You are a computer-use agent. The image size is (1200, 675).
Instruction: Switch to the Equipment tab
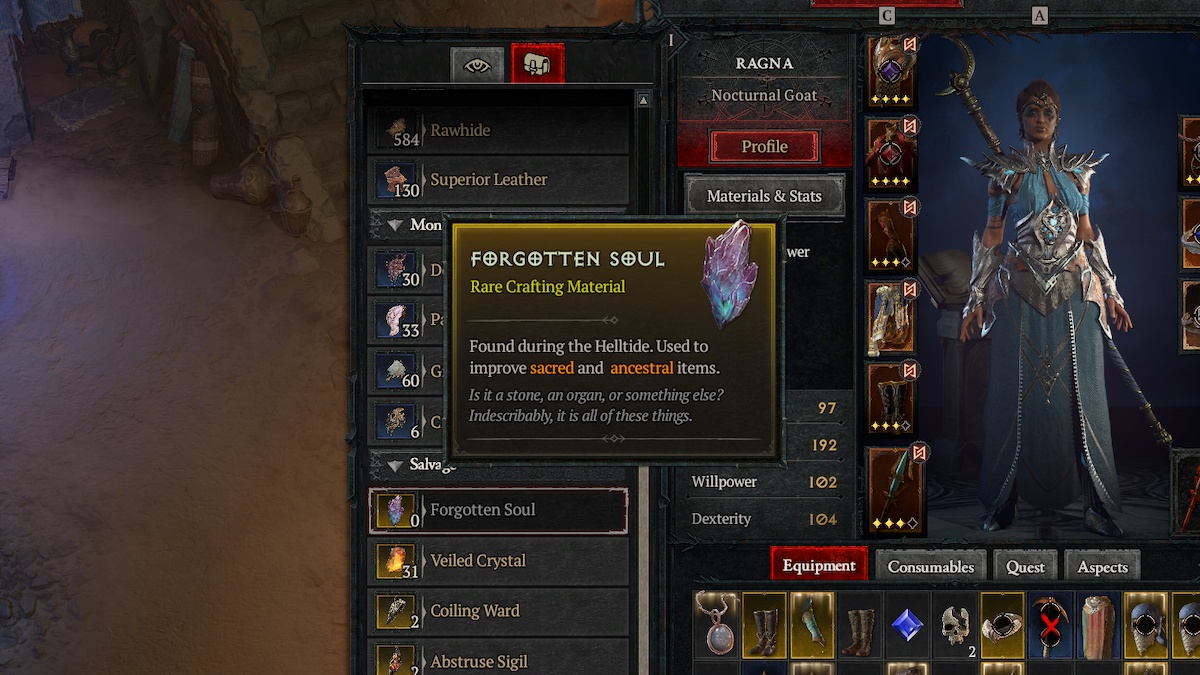point(819,566)
